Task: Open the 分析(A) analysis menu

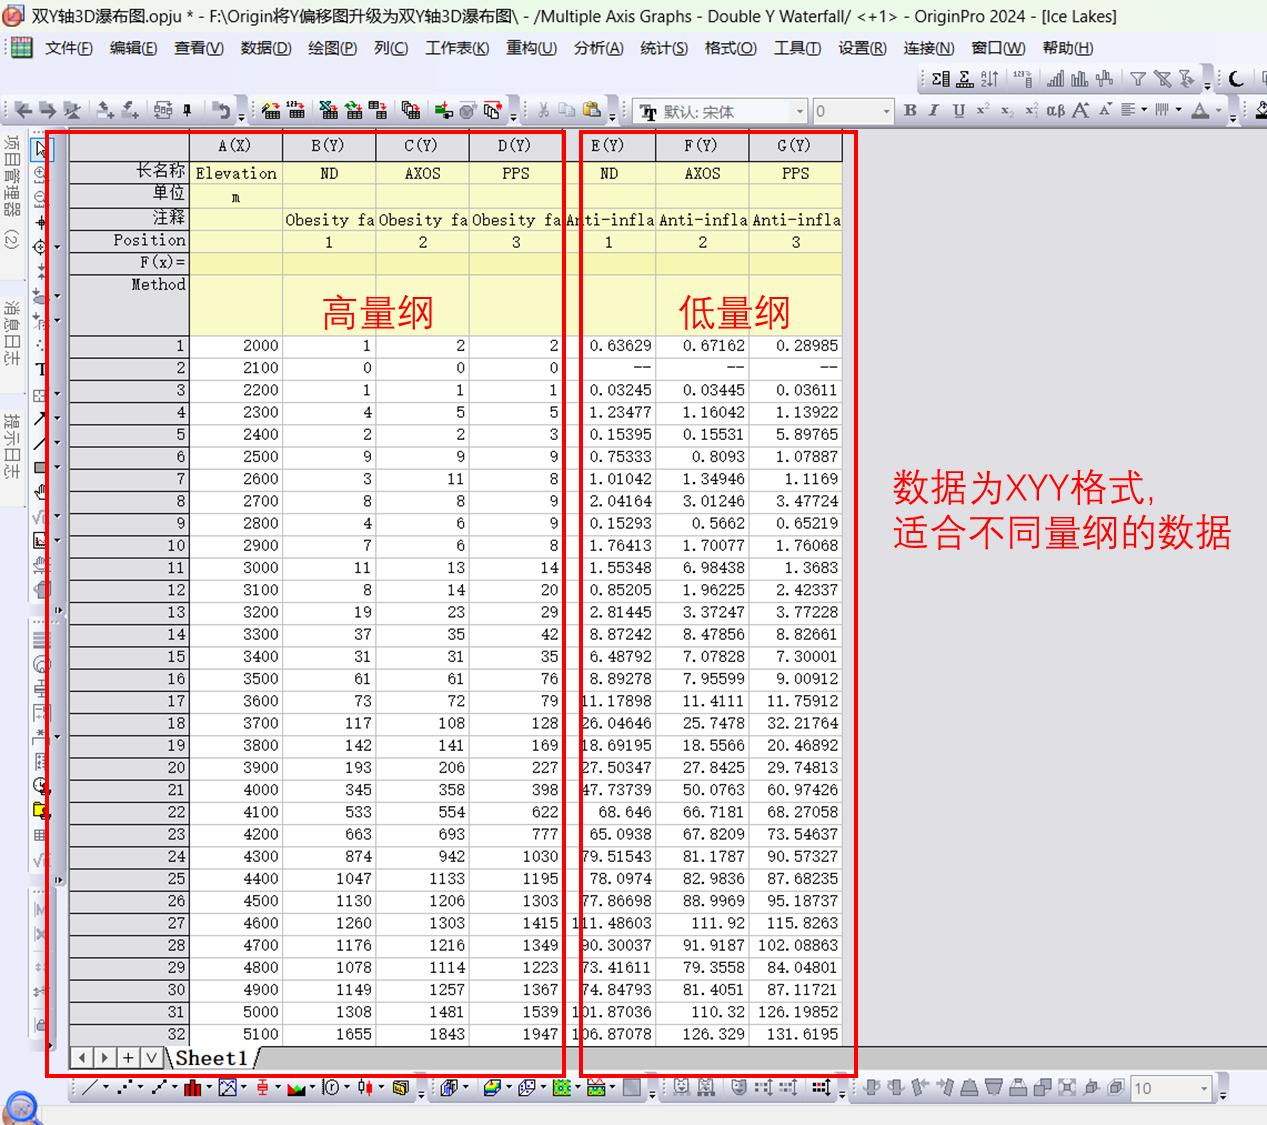Action: click(x=598, y=48)
